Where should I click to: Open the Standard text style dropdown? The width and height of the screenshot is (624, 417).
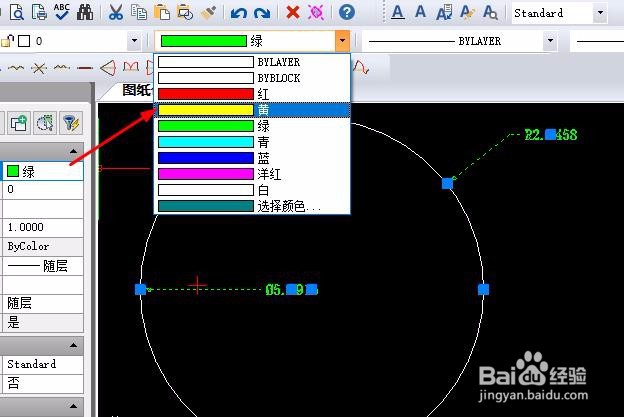[600, 13]
